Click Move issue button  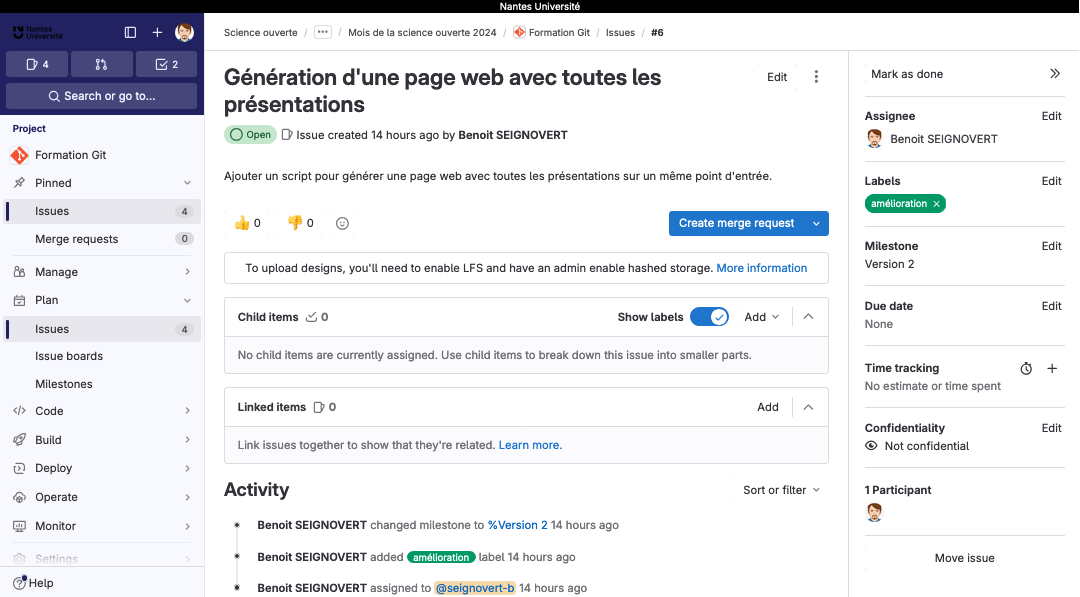pos(964,558)
